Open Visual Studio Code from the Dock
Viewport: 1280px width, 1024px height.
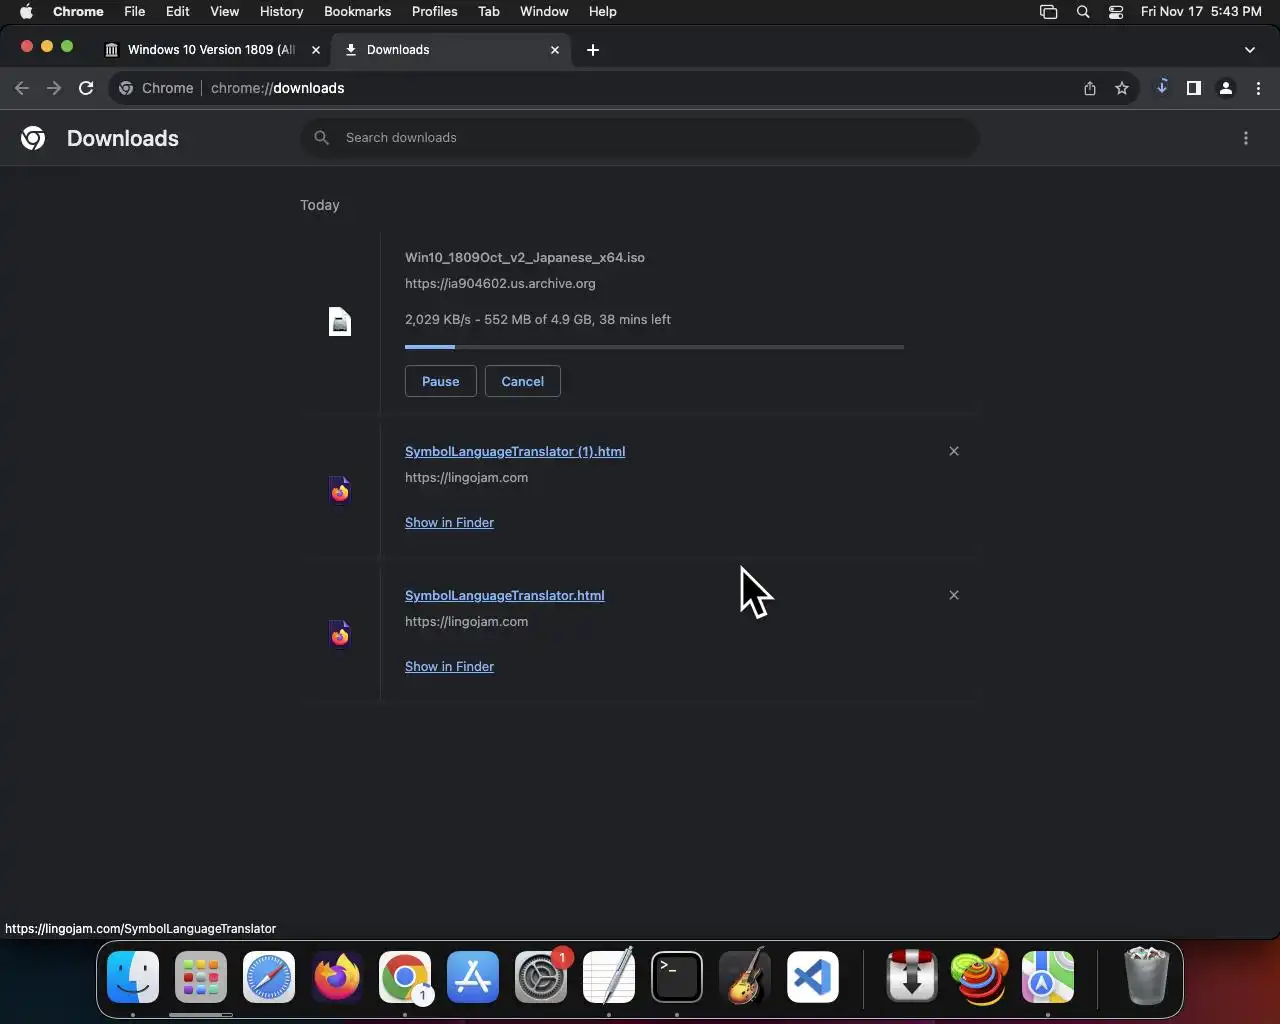[x=813, y=977]
